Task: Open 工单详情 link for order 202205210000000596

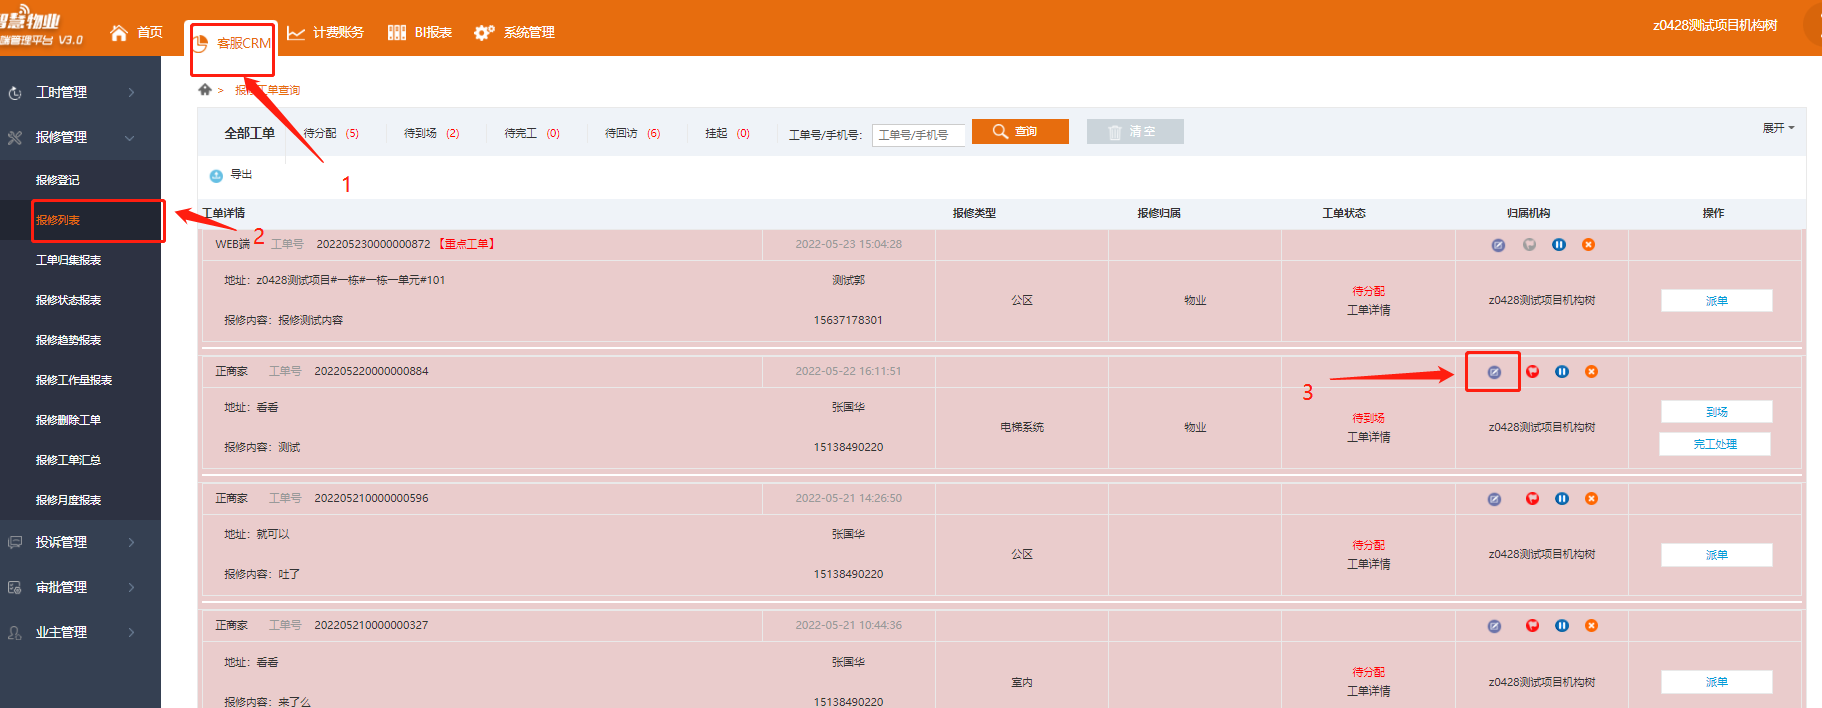Action: 1368,564
